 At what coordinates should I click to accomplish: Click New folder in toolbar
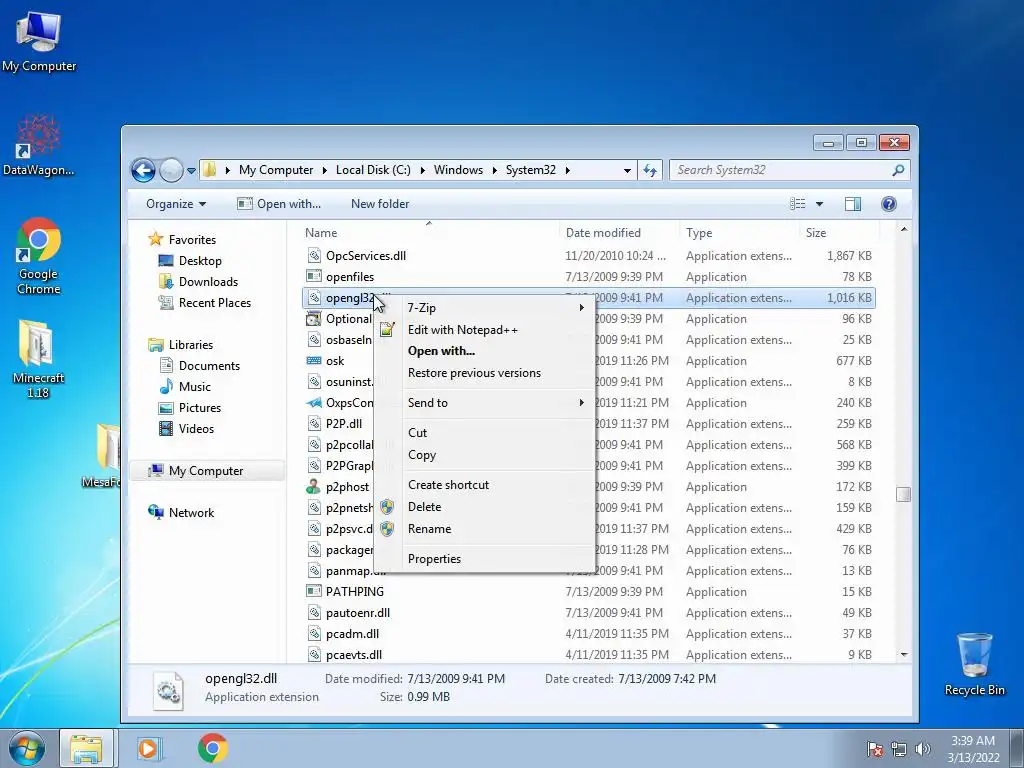(x=380, y=204)
